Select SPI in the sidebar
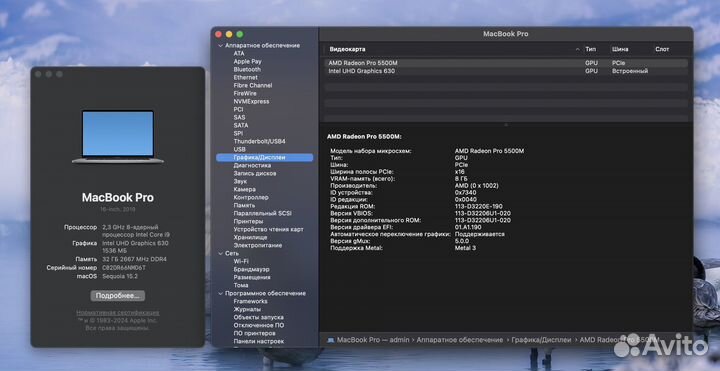The image size is (720, 371). coord(238,133)
